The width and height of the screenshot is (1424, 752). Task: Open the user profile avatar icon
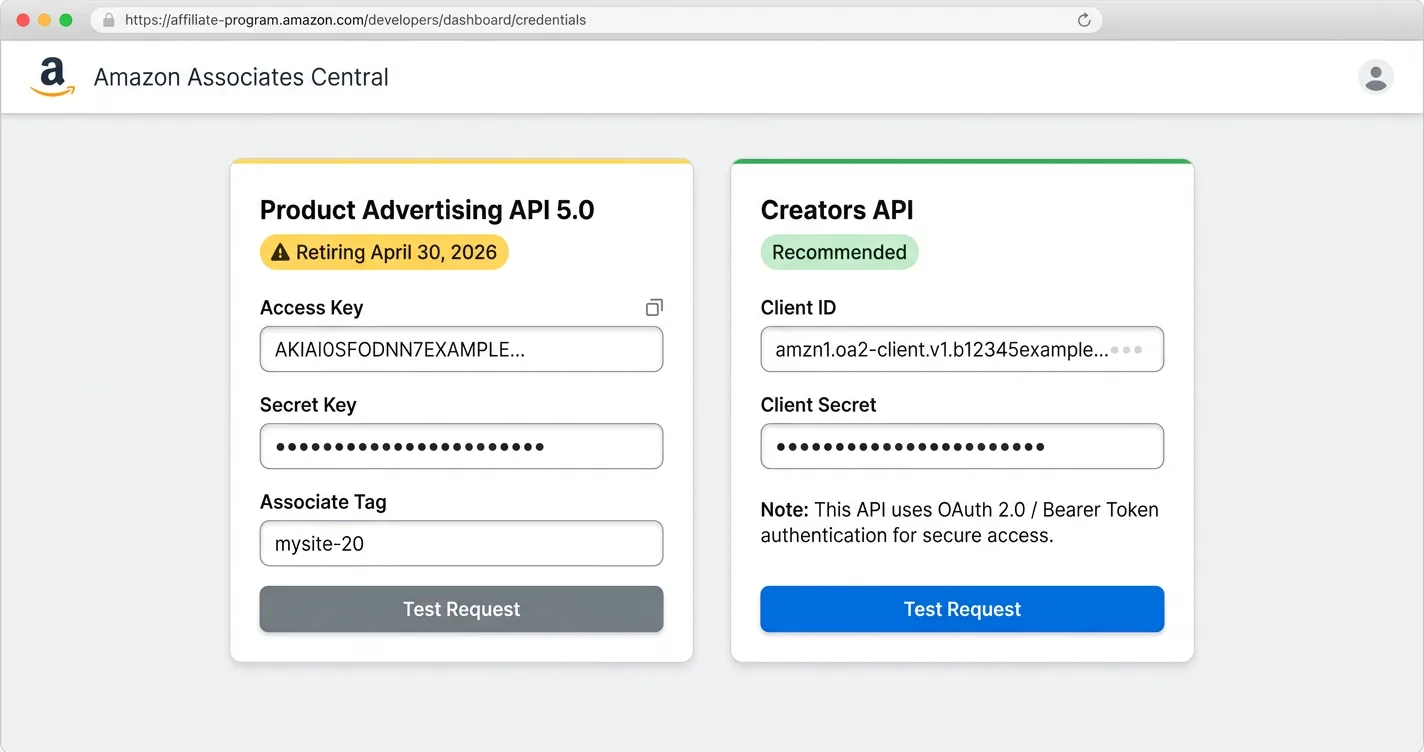[1375, 76]
